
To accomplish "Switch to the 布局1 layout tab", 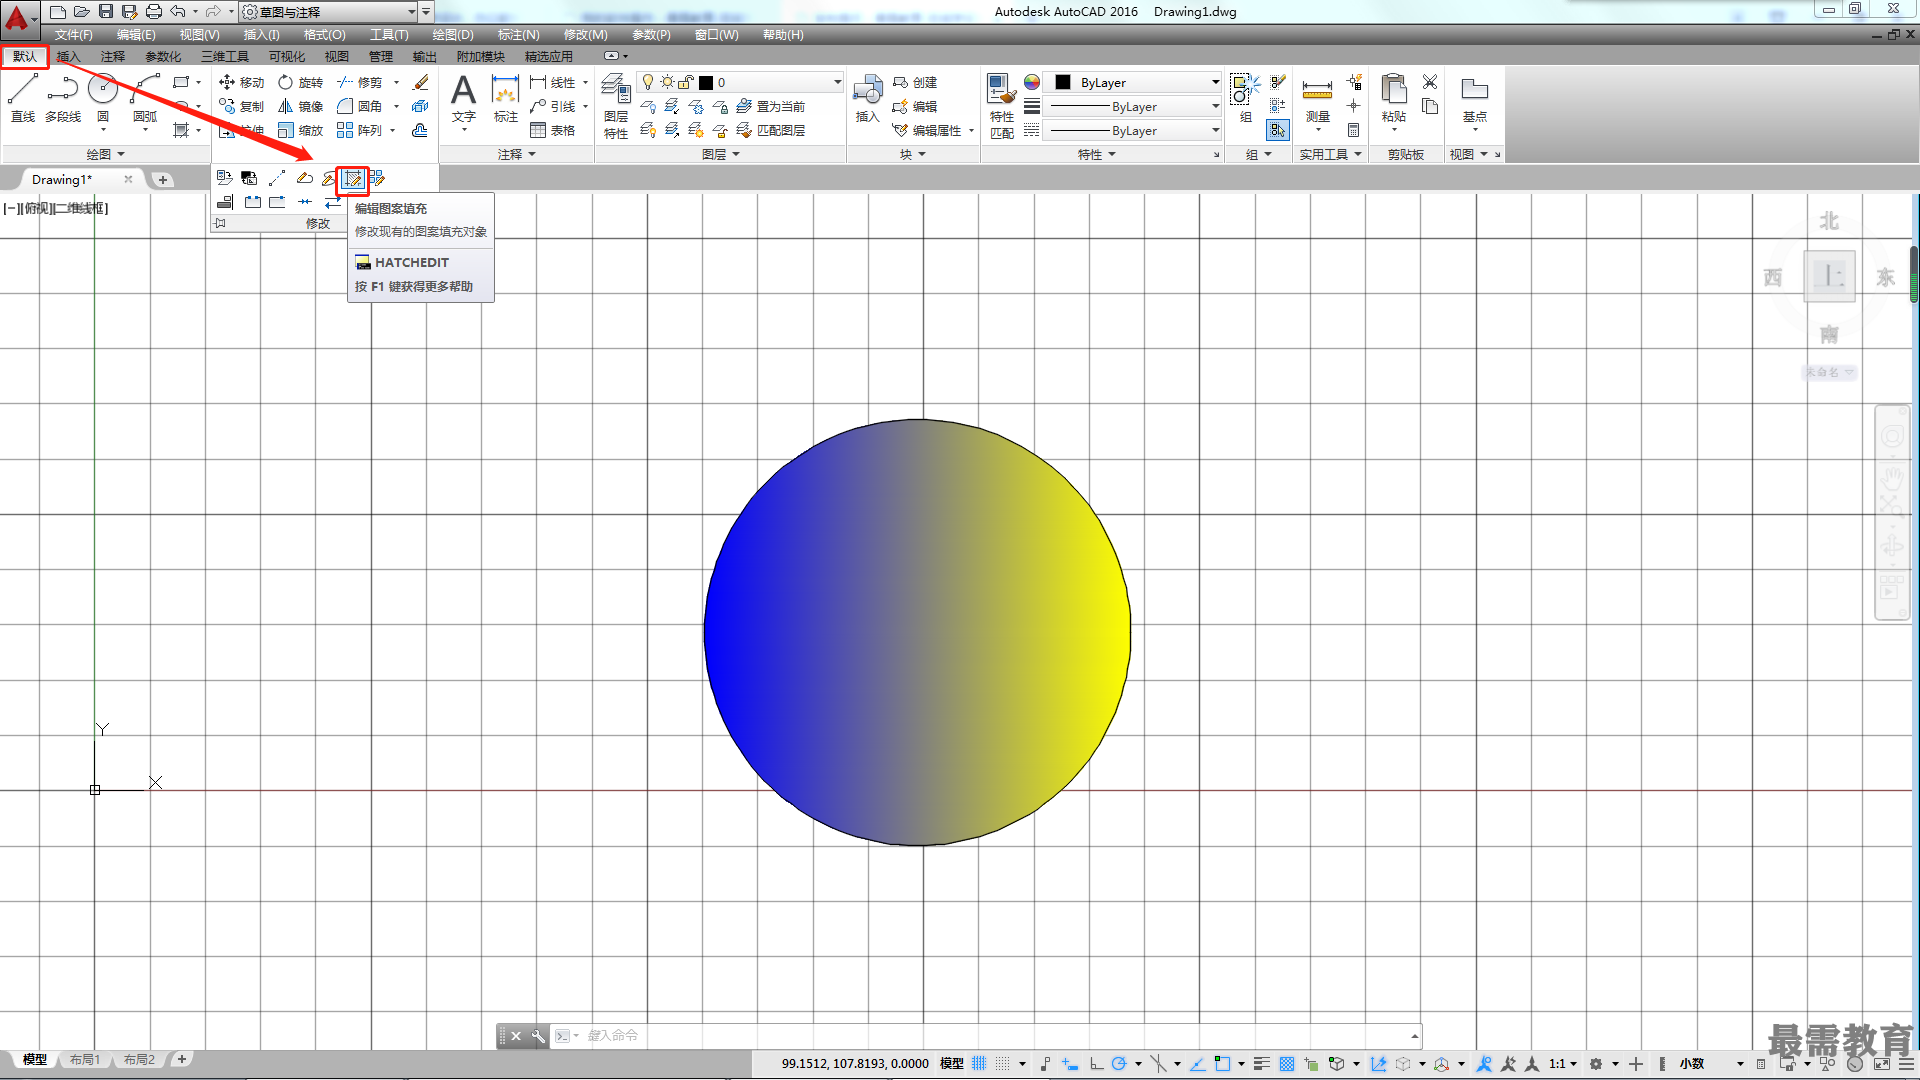I will pyautogui.click(x=85, y=1059).
